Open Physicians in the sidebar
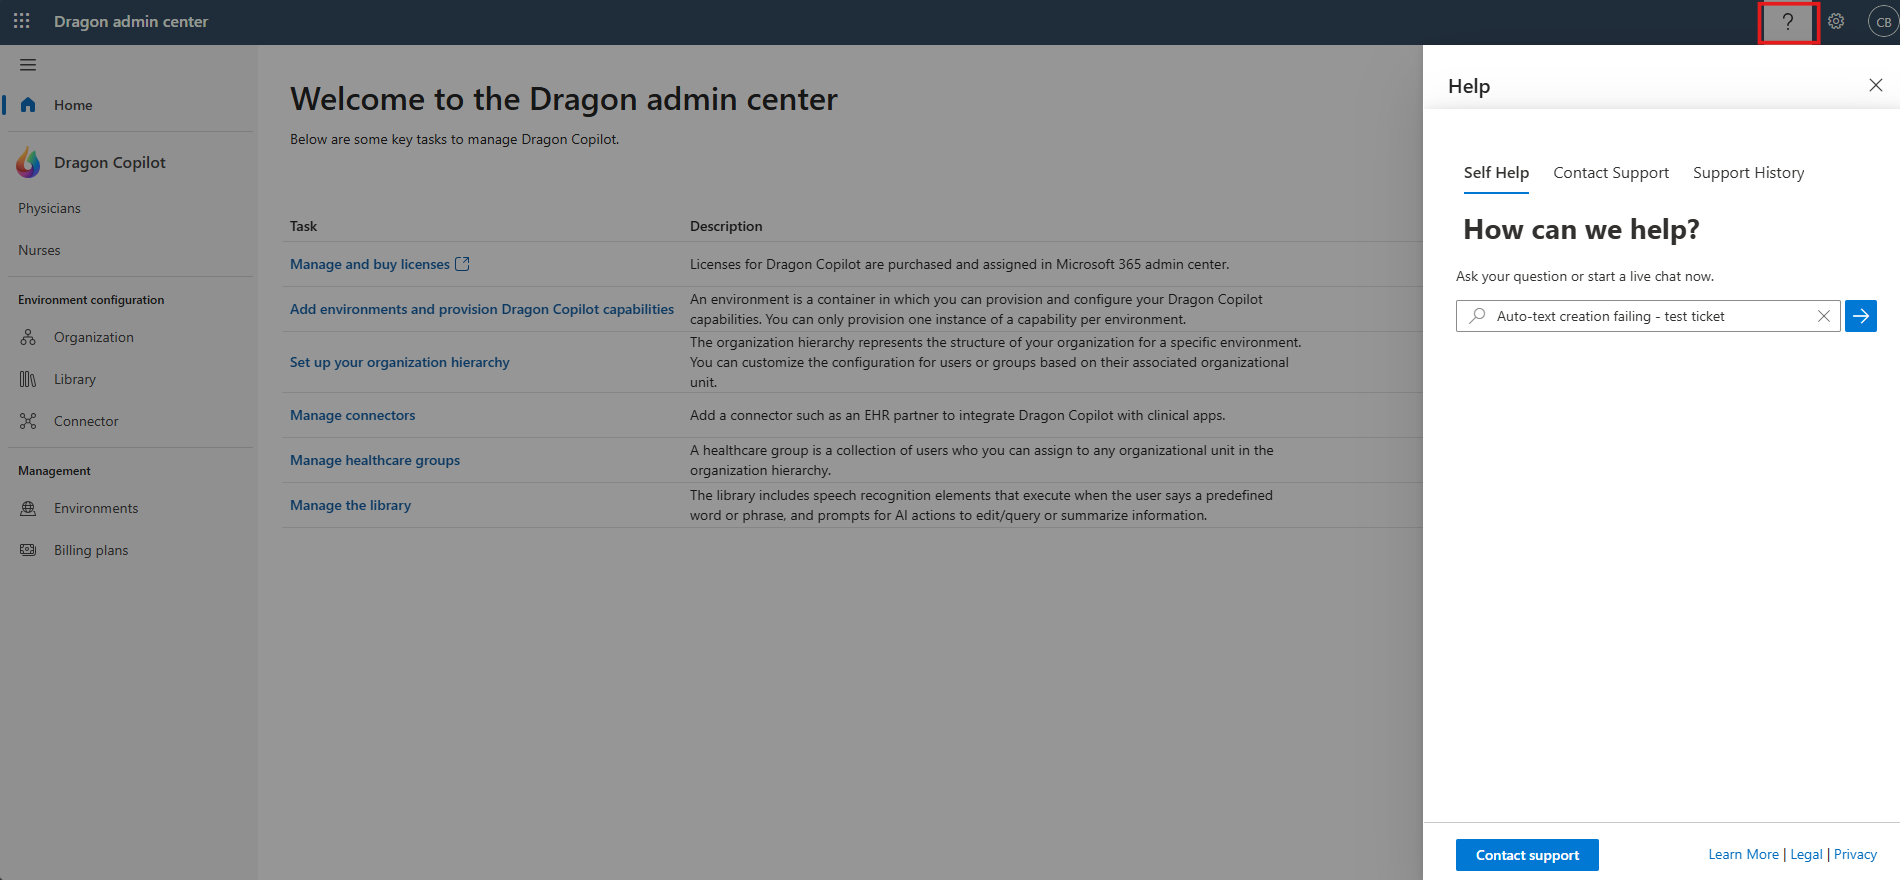The image size is (1900, 880). (x=49, y=208)
